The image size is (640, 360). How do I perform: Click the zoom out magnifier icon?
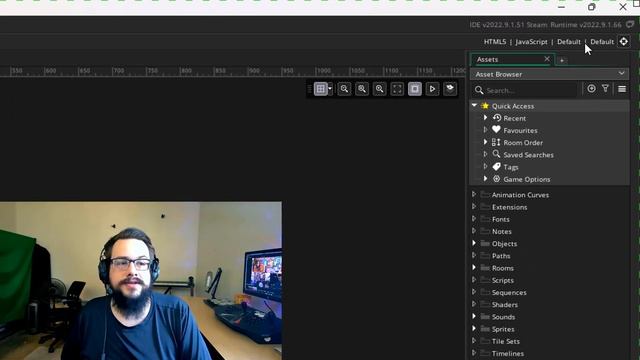point(344,89)
